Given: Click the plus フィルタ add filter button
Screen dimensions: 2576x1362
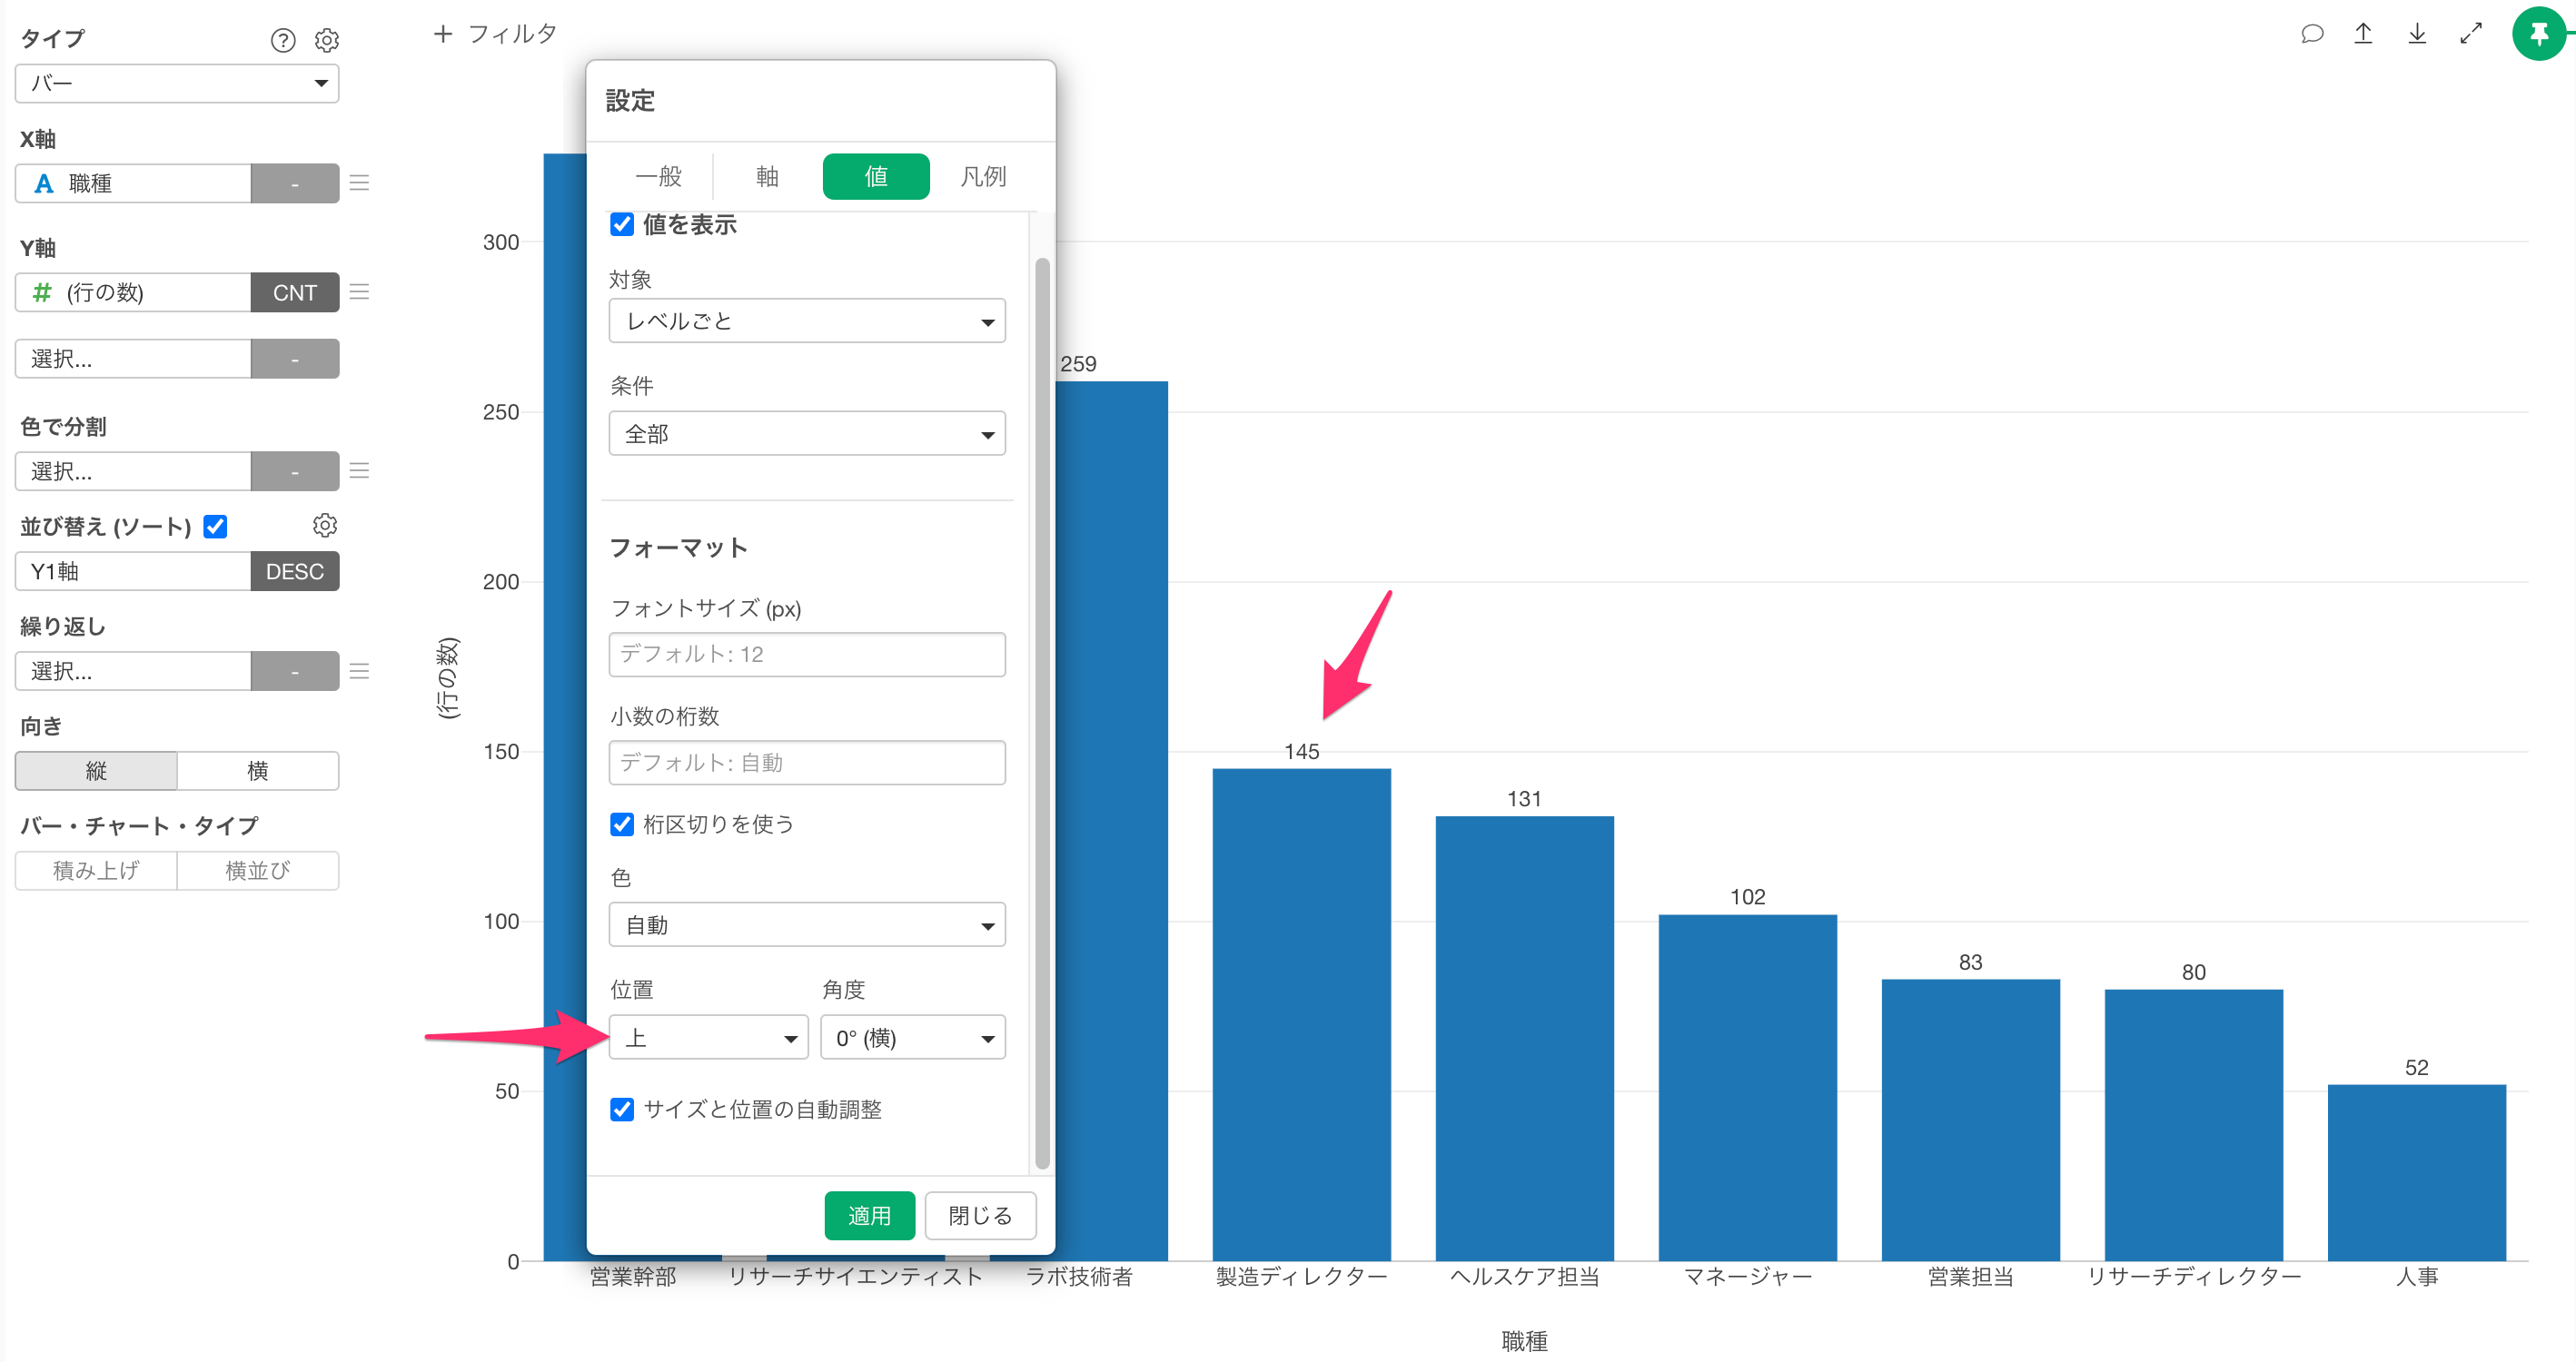Looking at the screenshot, I should tap(495, 34).
